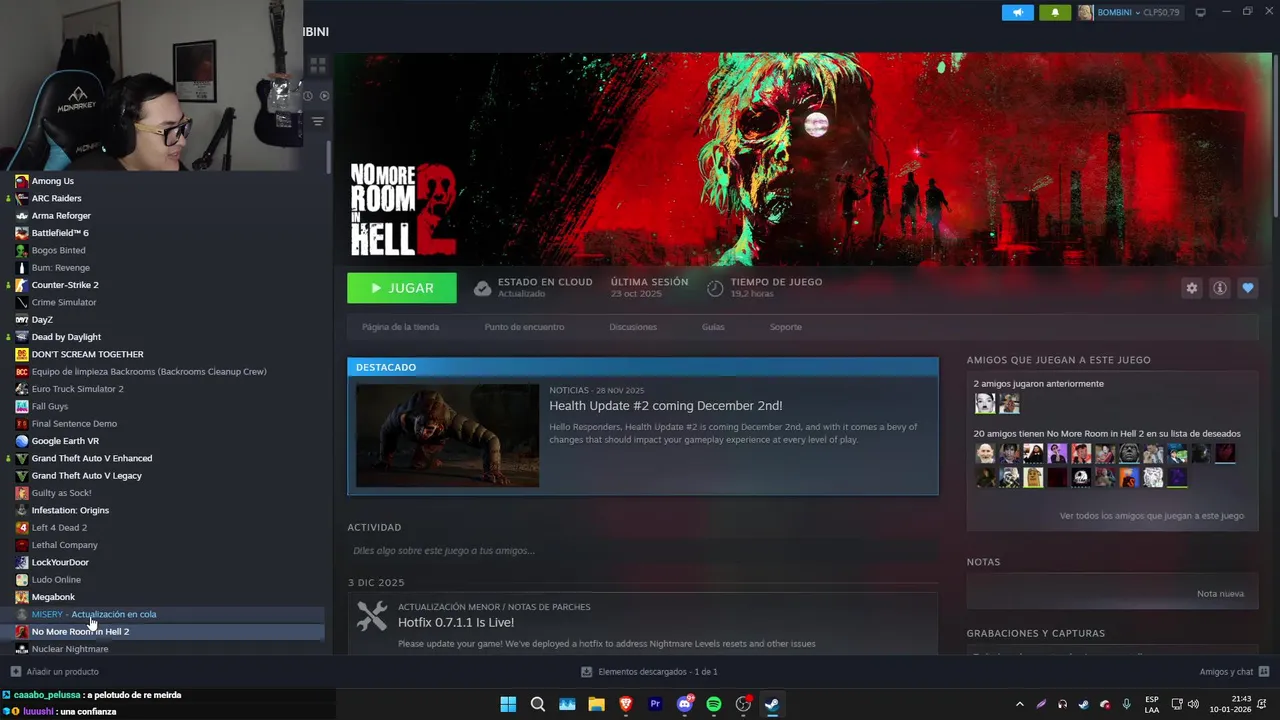Open the Guías tab

tap(713, 327)
